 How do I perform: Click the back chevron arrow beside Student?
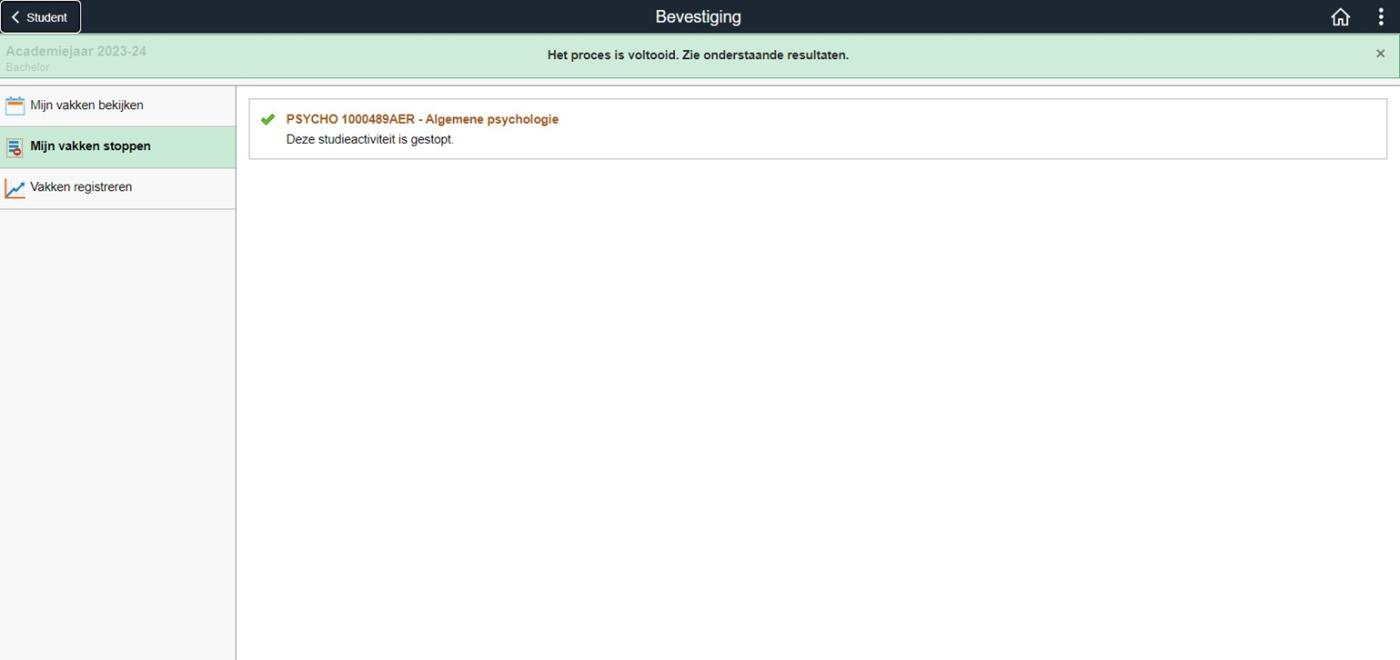[x=15, y=17]
